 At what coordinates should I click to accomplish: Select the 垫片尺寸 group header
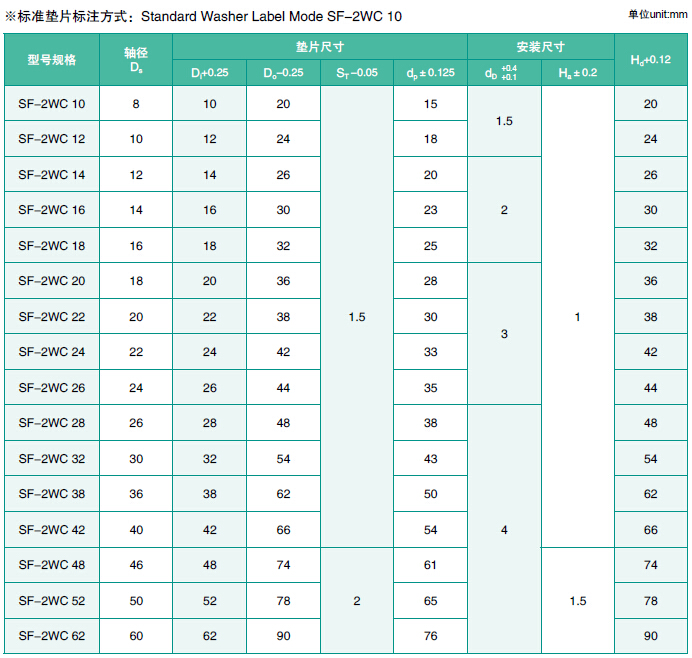point(320,47)
